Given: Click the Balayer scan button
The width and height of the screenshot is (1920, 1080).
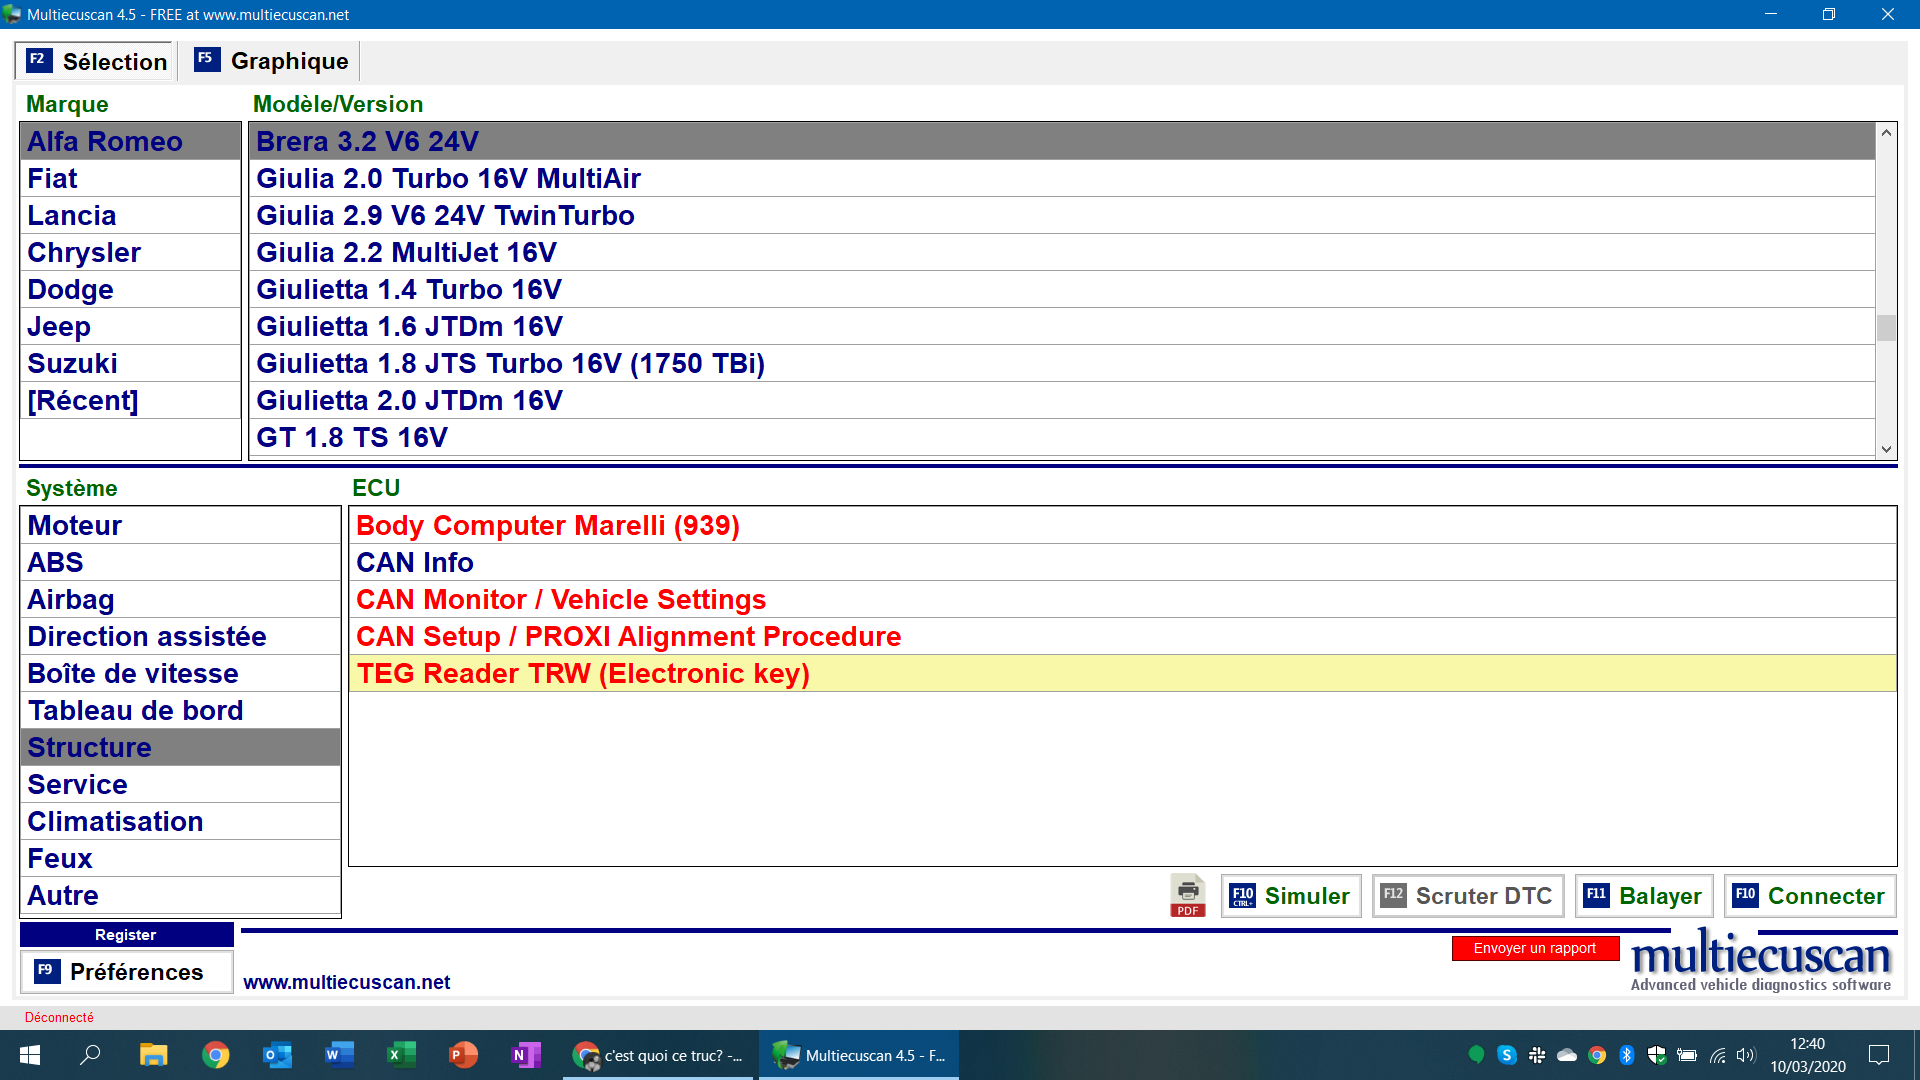Looking at the screenshot, I should pyautogui.click(x=1643, y=896).
